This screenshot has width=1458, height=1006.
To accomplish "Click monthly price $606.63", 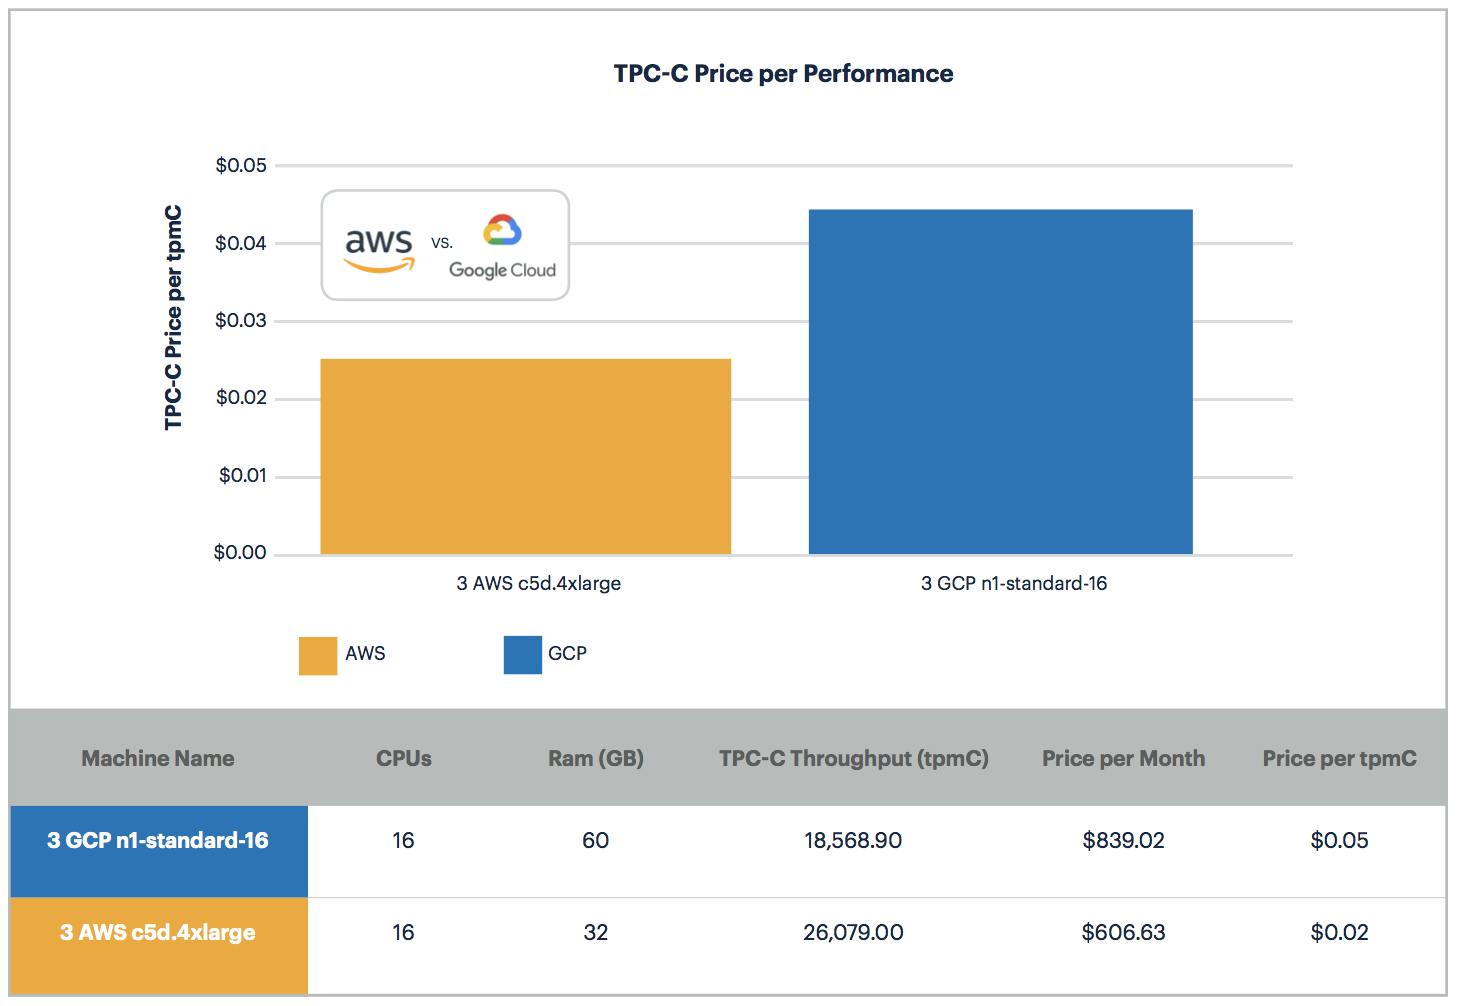I will click(1123, 932).
